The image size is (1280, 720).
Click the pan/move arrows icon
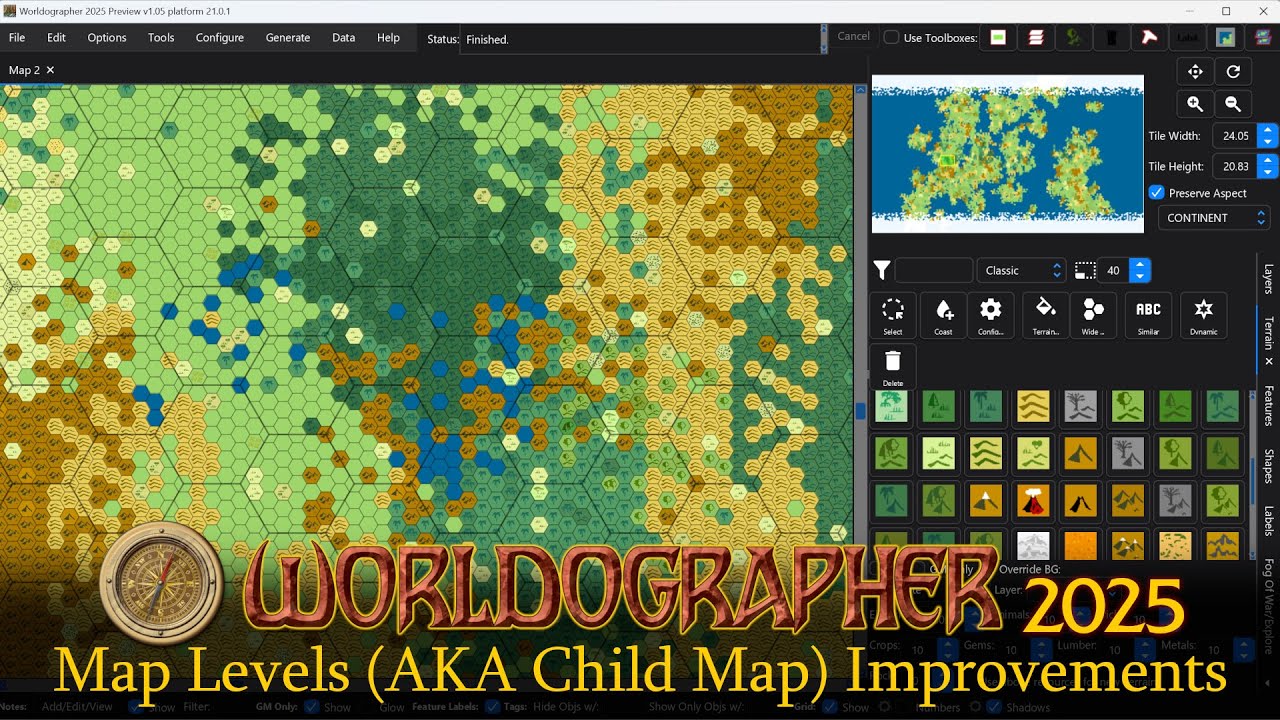tap(1195, 72)
